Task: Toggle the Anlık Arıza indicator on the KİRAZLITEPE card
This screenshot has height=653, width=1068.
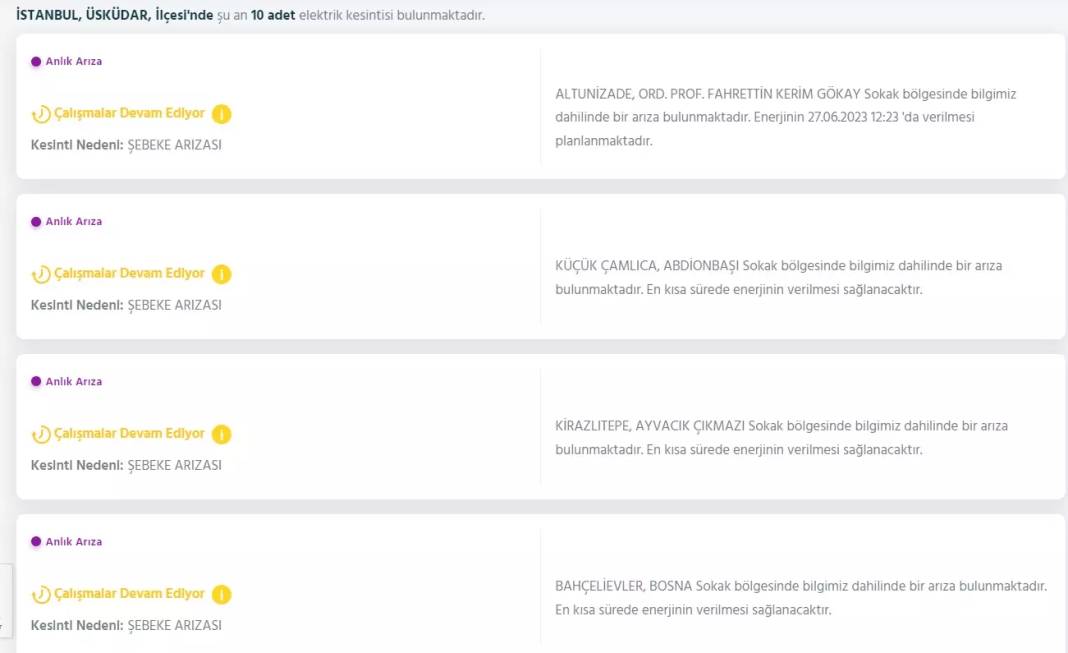Action: (35, 381)
